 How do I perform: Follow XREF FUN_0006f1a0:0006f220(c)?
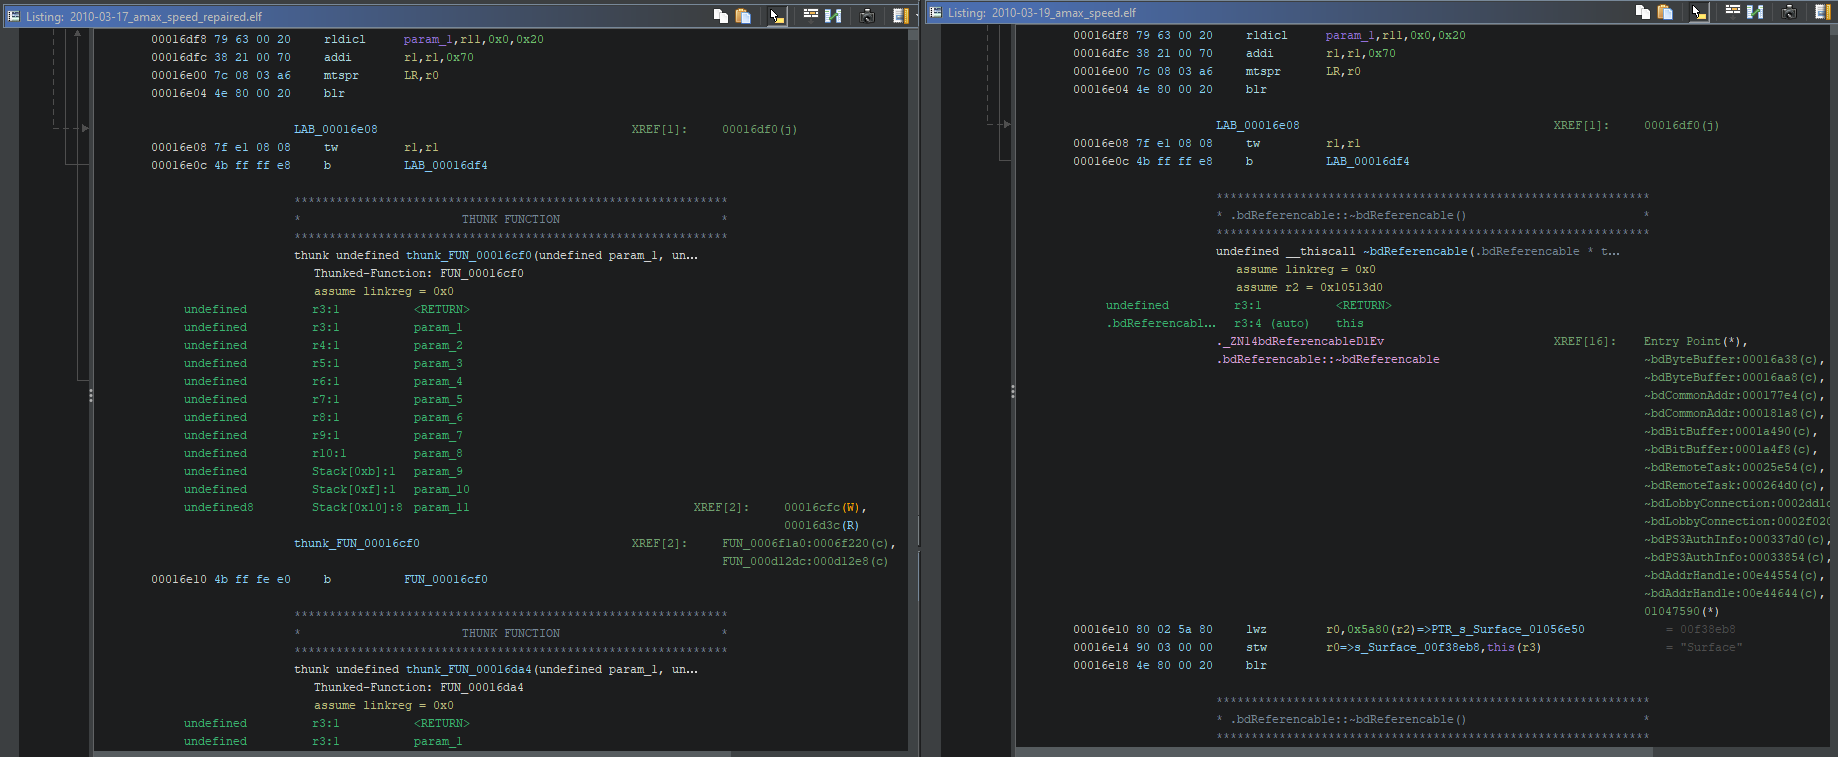pos(808,544)
